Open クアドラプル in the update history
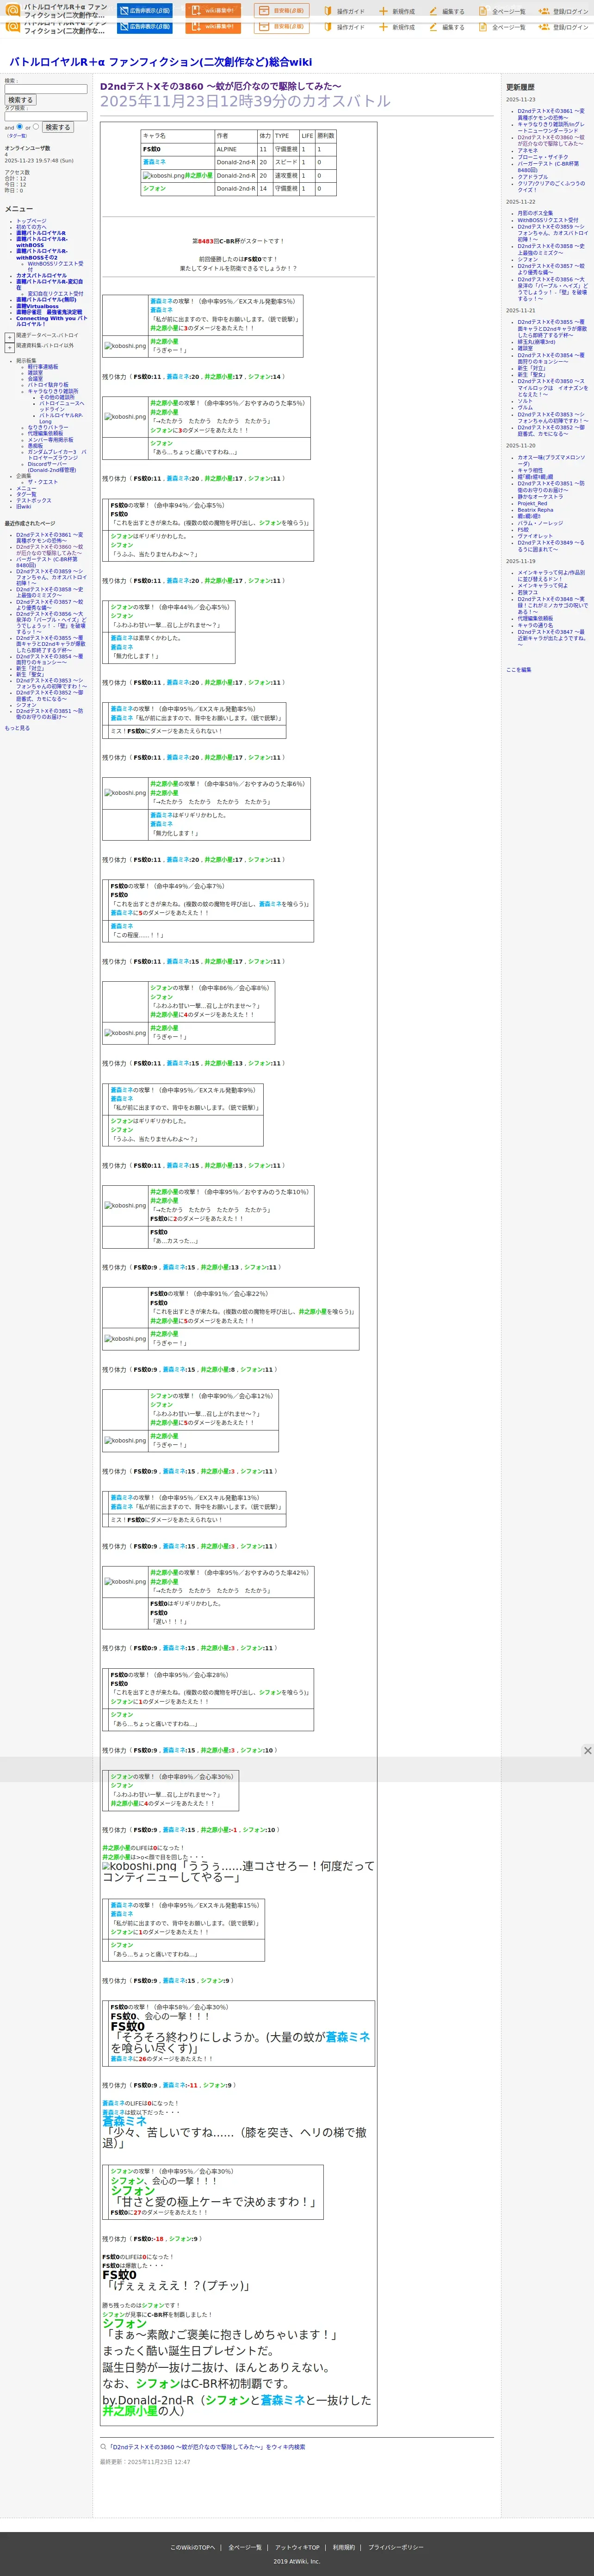Image resolution: width=594 pixels, height=2576 pixels. (532, 177)
